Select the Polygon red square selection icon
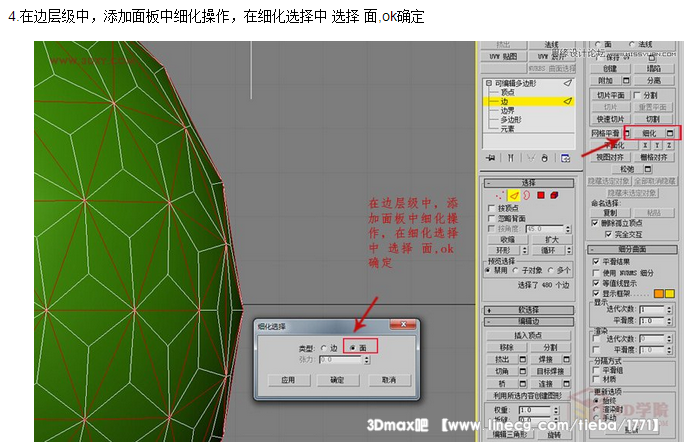The width and height of the screenshot is (688, 442). (541, 195)
